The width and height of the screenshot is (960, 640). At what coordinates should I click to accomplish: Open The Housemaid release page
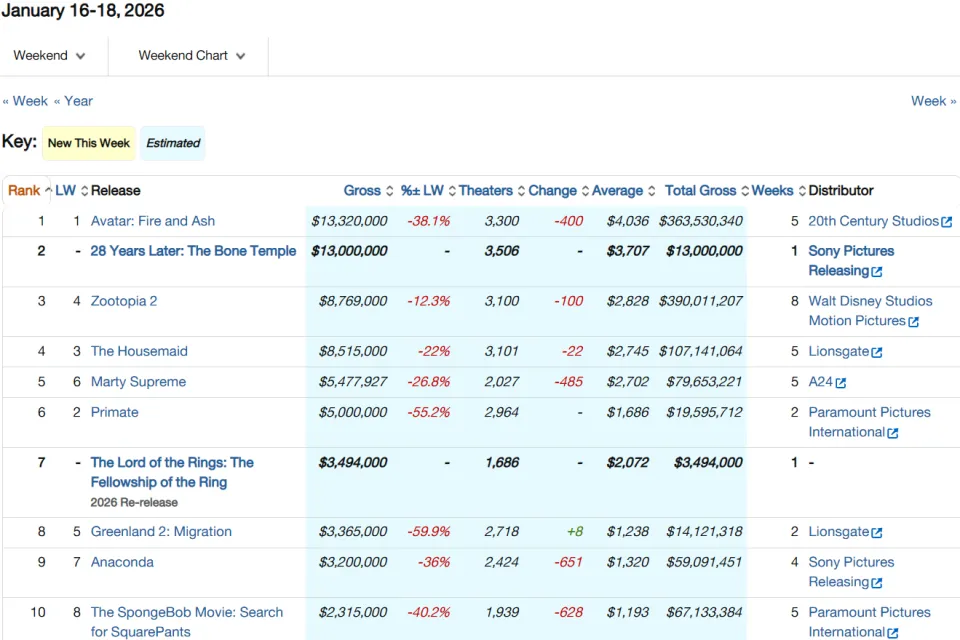tap(139, 352)
